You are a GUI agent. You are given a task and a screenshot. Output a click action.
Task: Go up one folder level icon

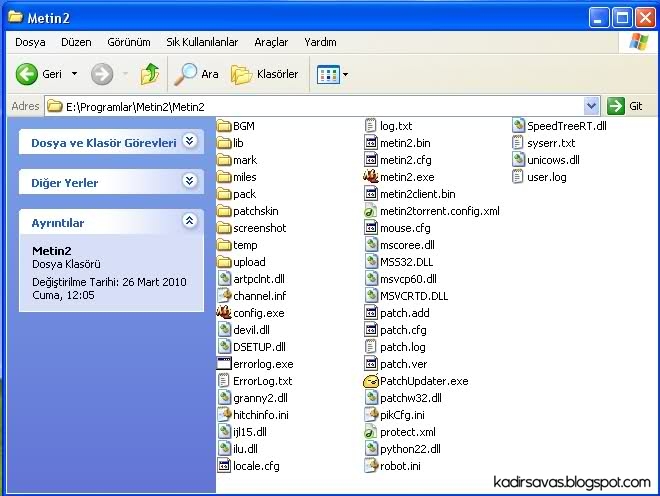tap(149, 74)
